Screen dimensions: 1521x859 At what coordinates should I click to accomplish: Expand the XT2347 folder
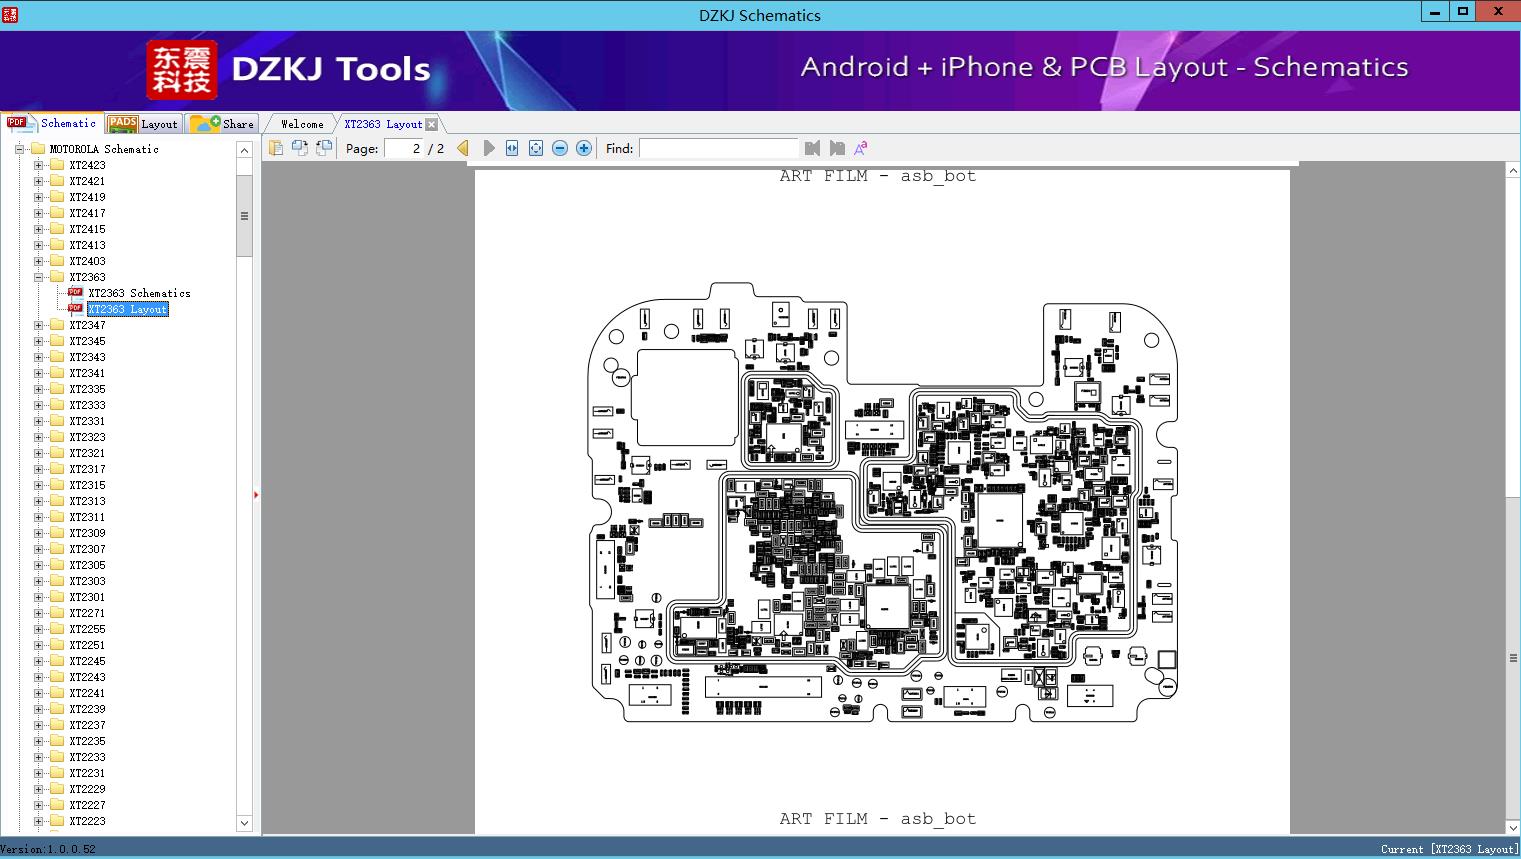point(38,325)
